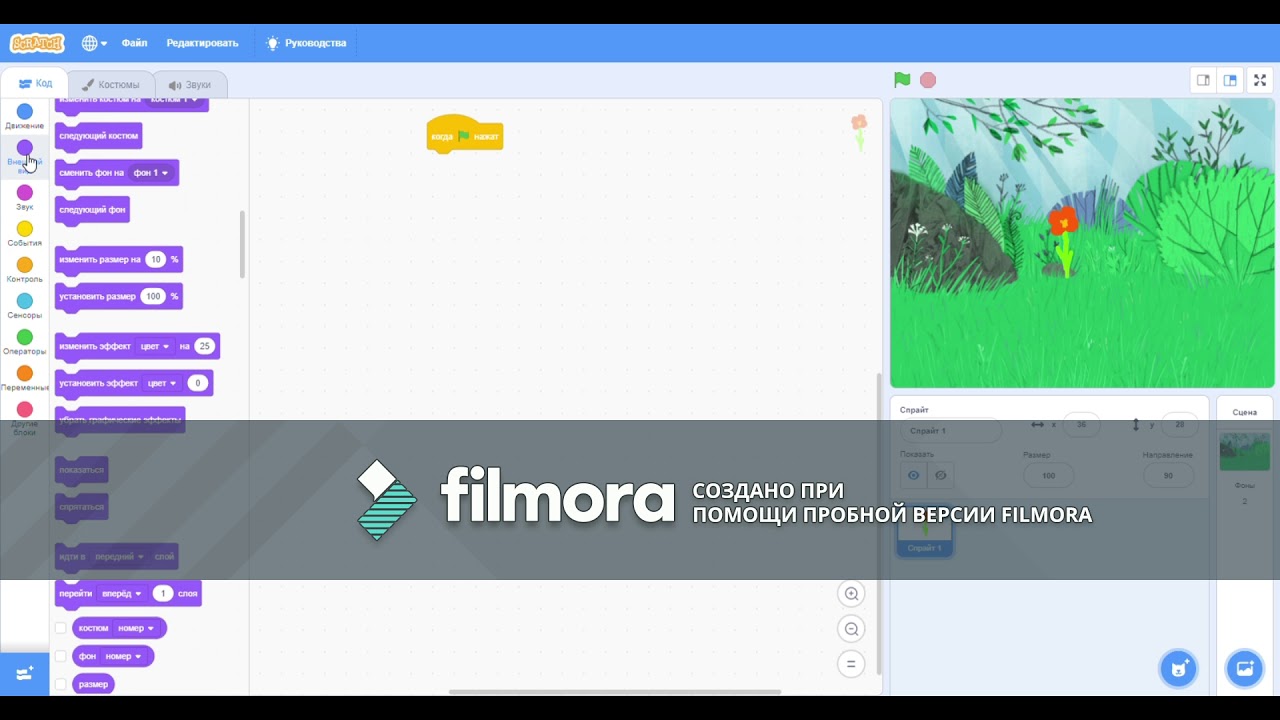Select the Контроль block category
Viewport: 1280px width, 720px height.
tap(25, 270)
